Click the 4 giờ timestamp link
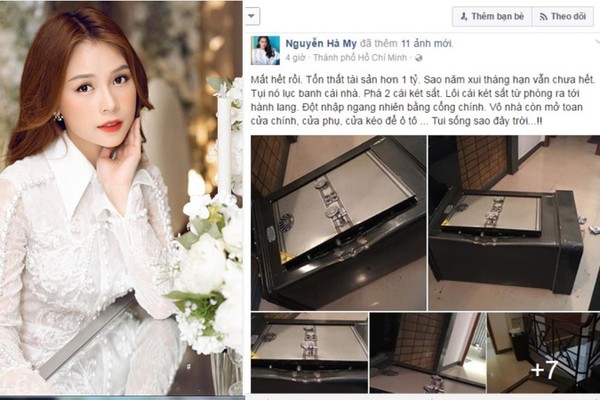The image size is (600, 400). click(x=295, y=58)
